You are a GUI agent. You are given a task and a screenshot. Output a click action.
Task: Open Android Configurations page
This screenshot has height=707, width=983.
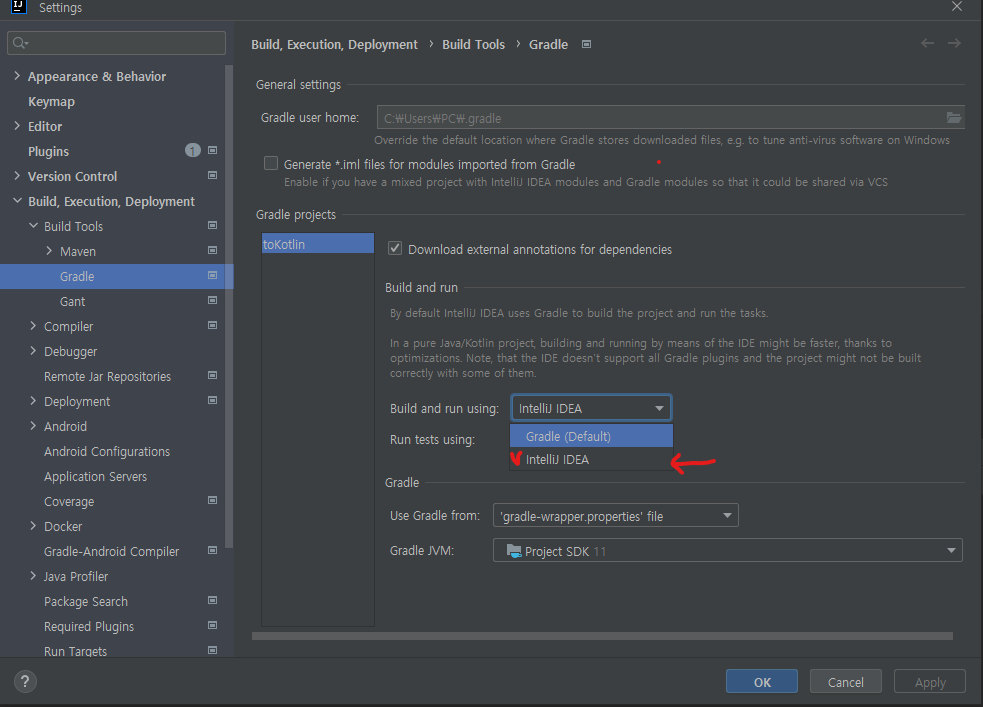click(107, 451)
